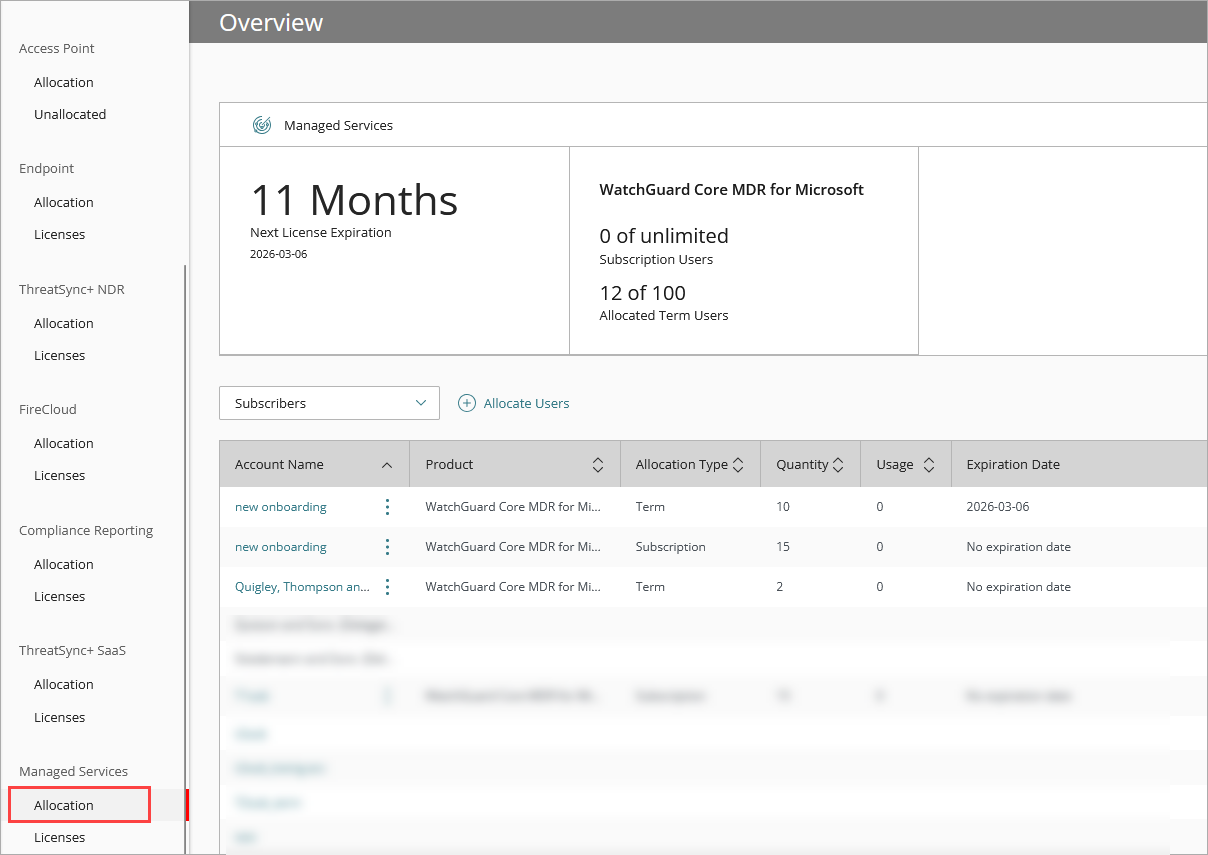The width and height of the screenshot is (1208, 855).
Task: Click the Usage column sort icon
Action: point(932,464)
